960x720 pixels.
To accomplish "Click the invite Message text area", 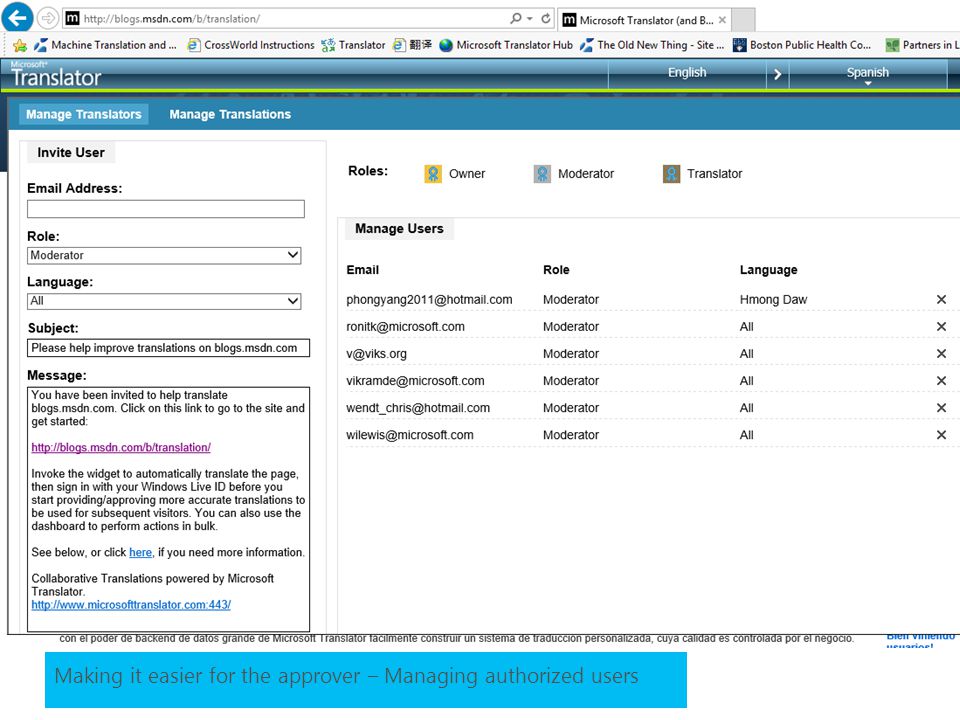I will 168,509.
